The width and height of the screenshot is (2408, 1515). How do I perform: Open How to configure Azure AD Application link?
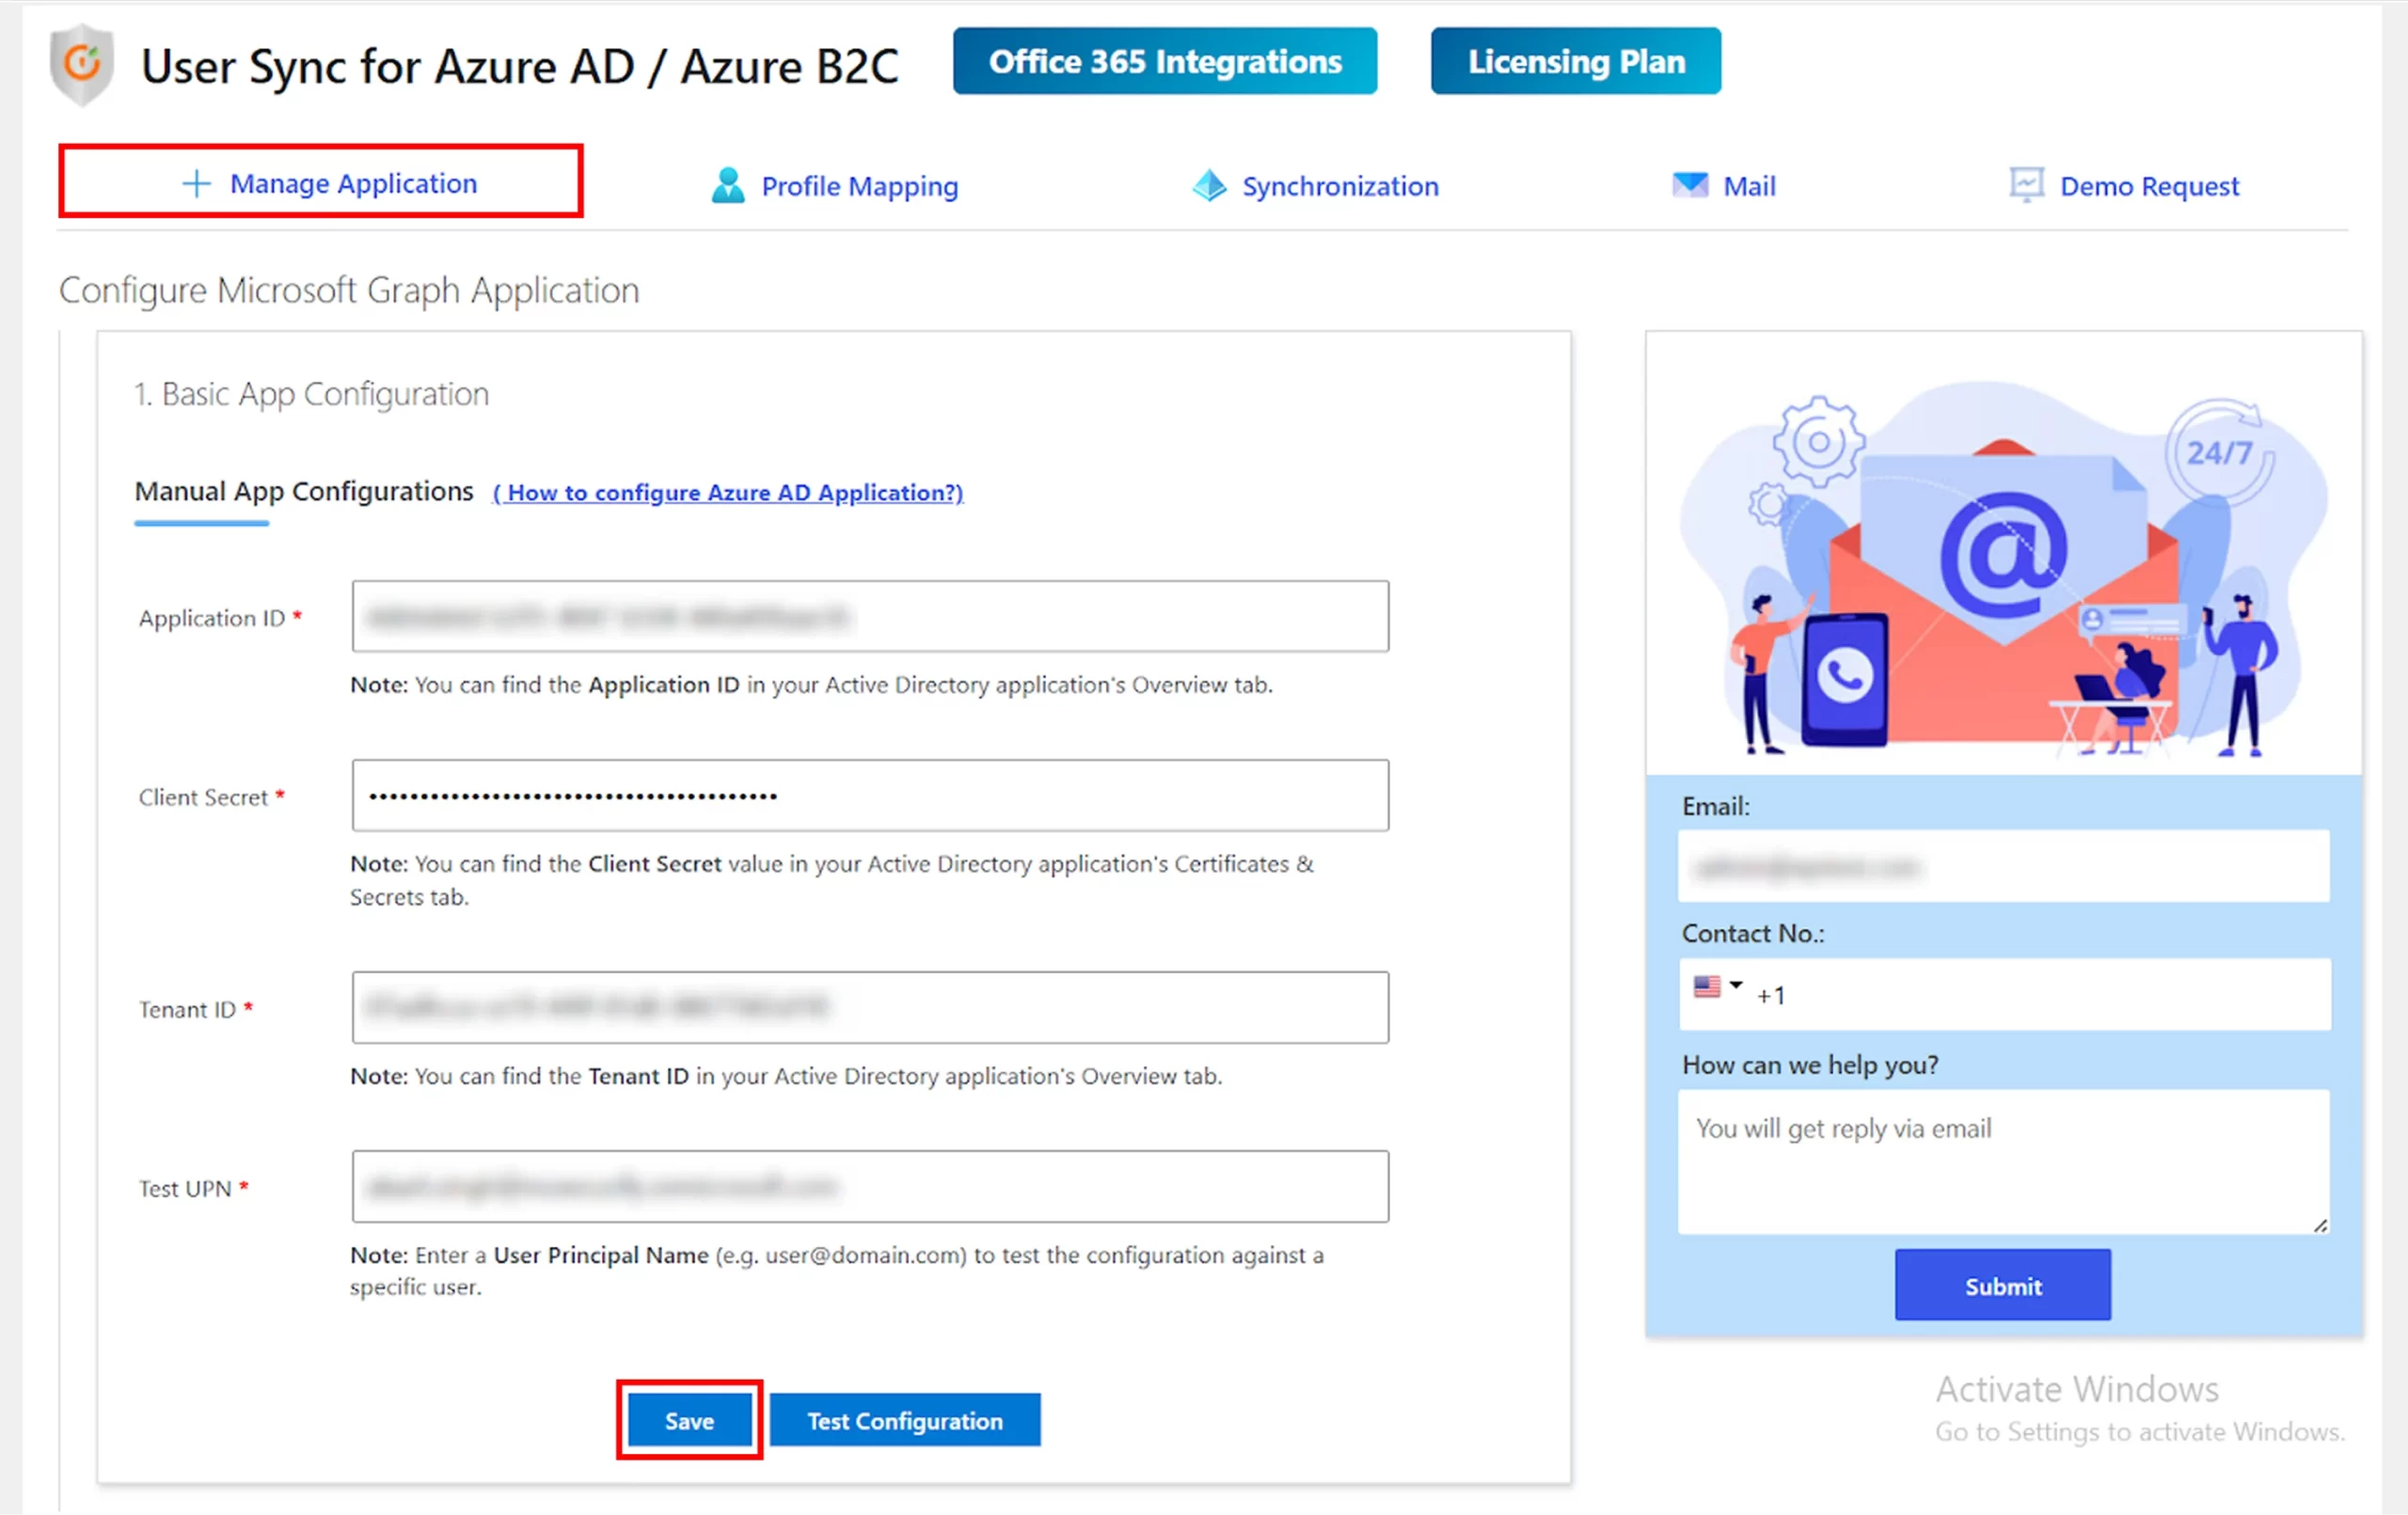(728, 492)
